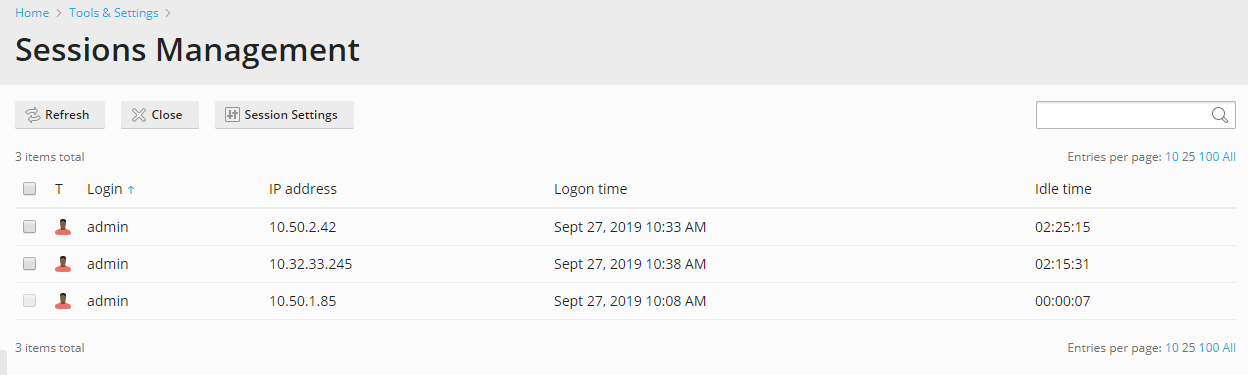Show 25 entries per page at top
1248x375 pixels.
tap(1188, 157)
